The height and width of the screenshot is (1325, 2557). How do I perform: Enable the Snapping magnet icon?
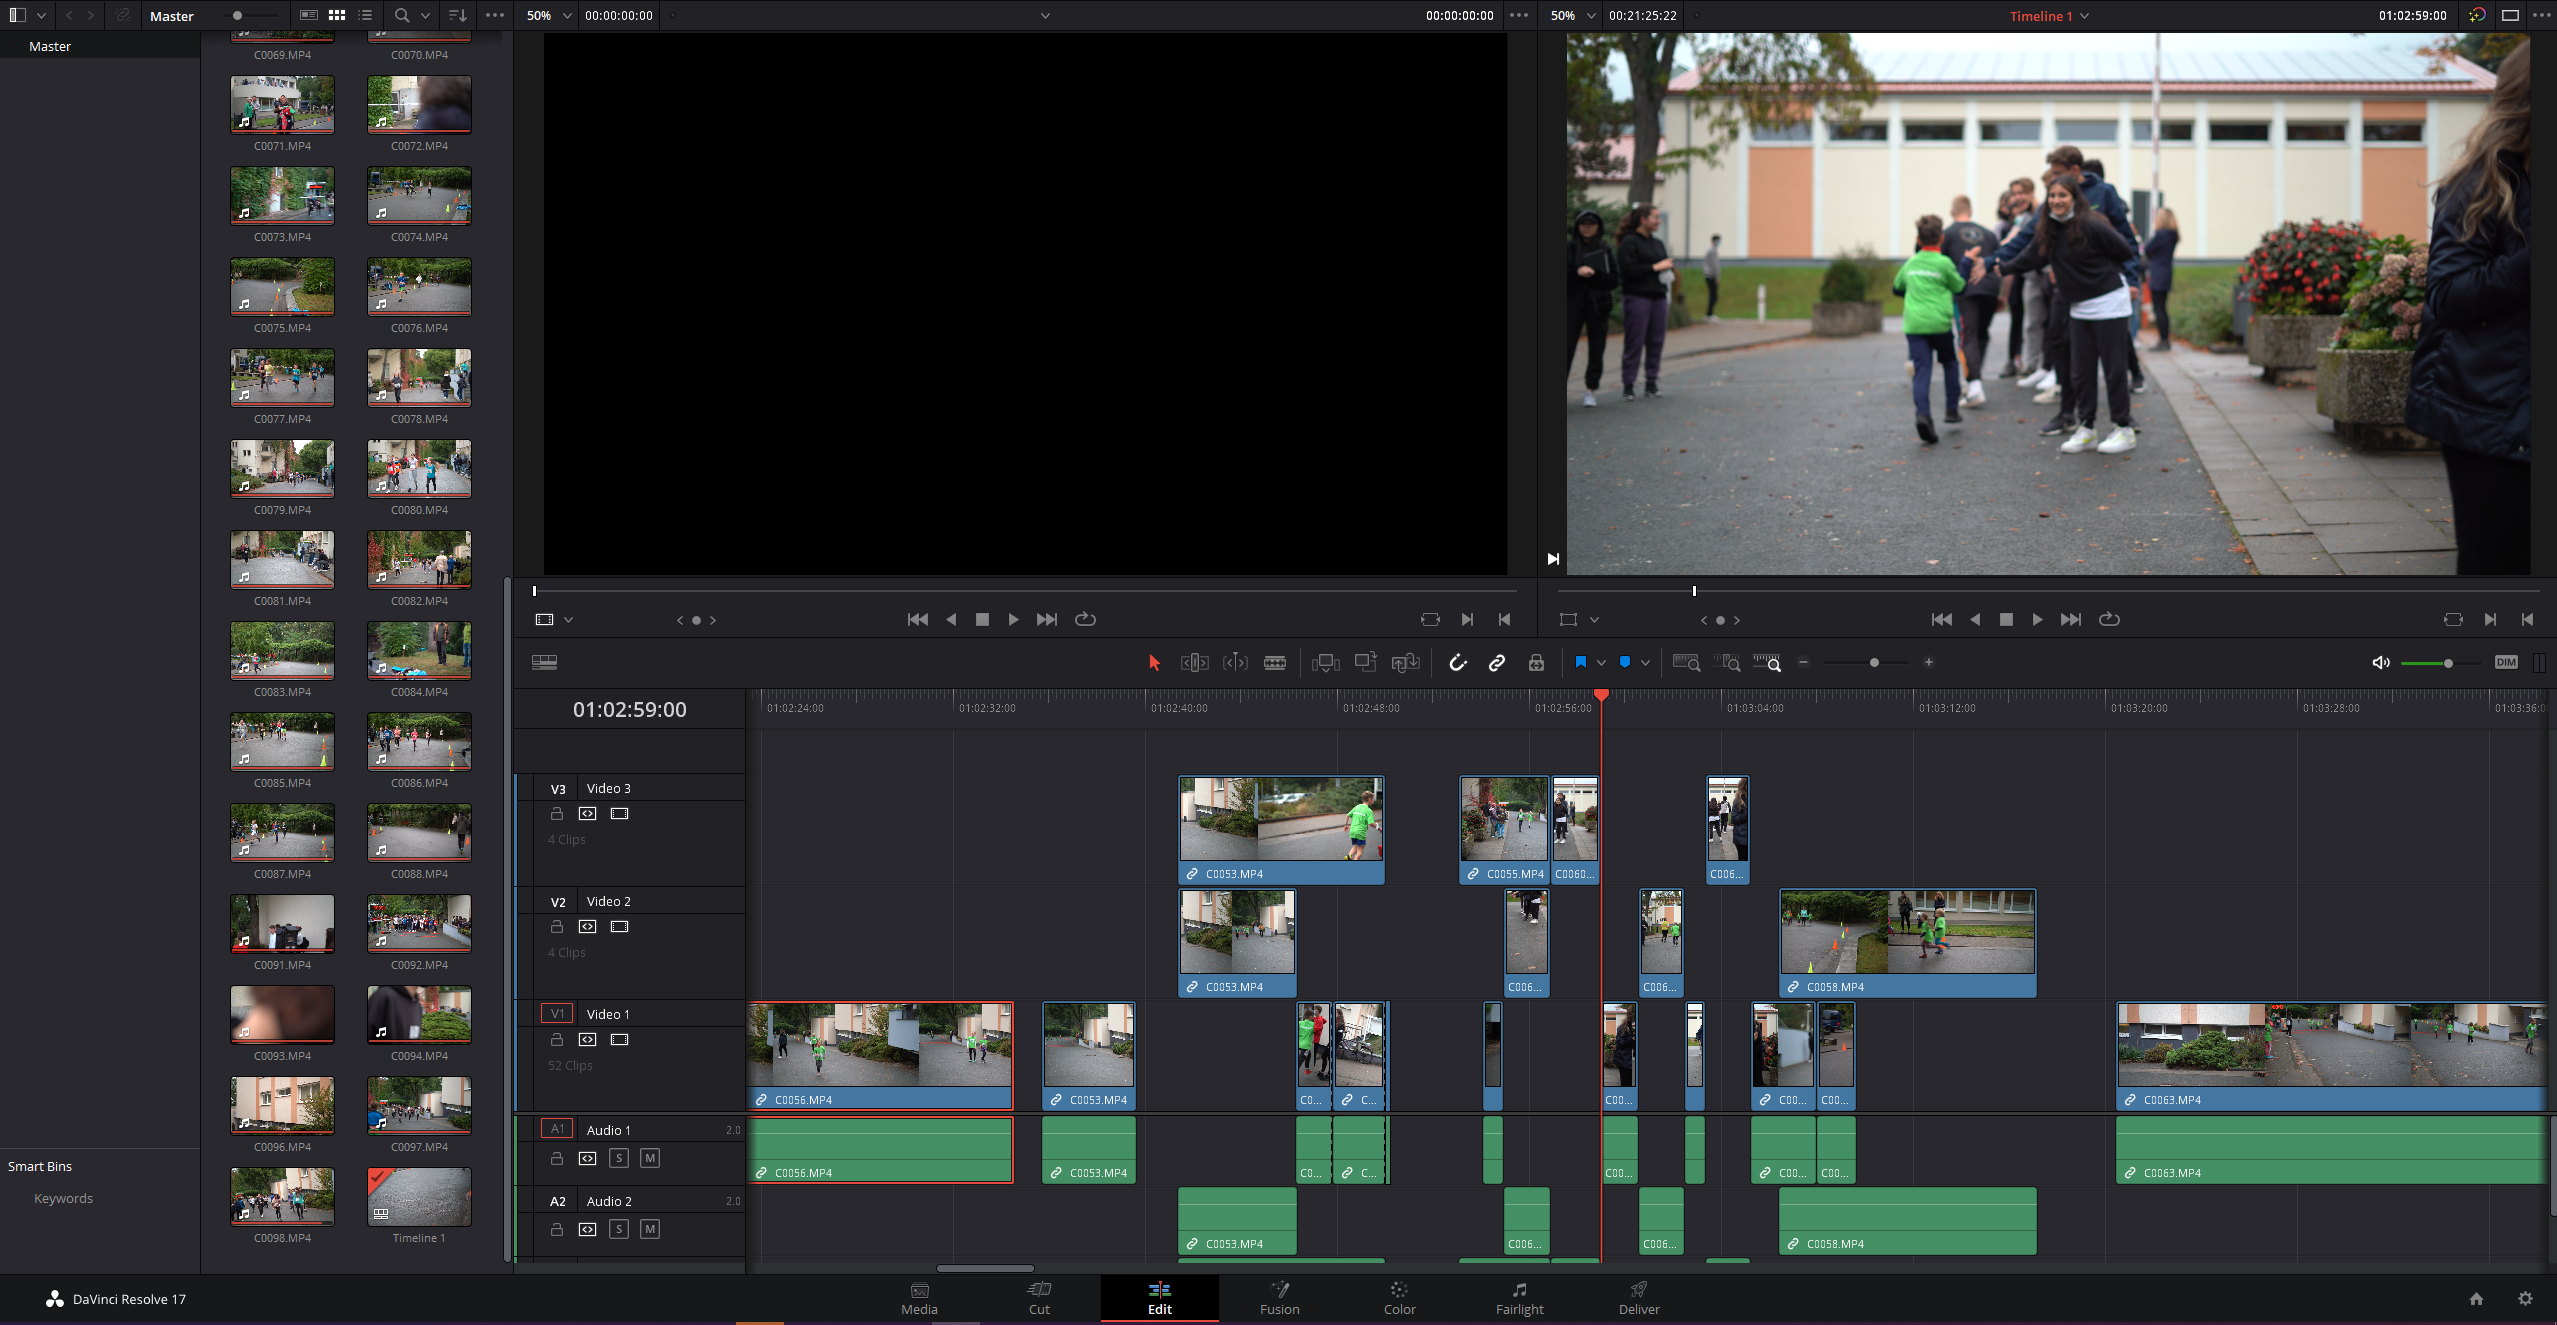tap(1458, 662)
